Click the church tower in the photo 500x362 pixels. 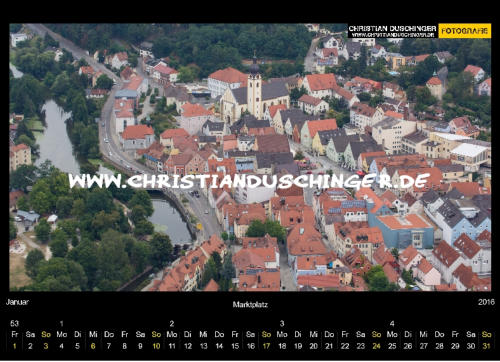[x=255, y=88]
